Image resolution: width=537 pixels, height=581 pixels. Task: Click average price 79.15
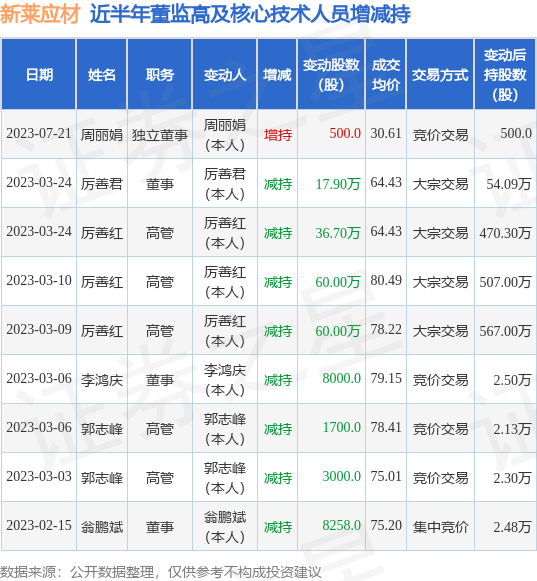click(386, 378)
